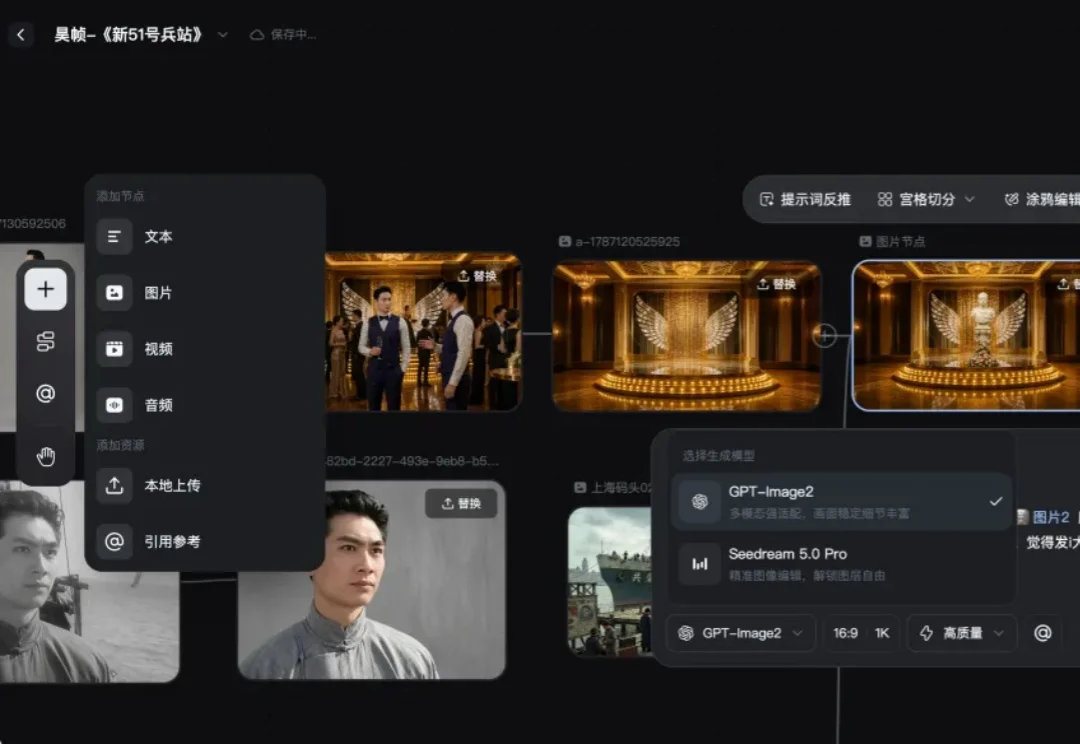
Task: Click 提示词反推 prompt reverse button
Action: coord(805,200)
